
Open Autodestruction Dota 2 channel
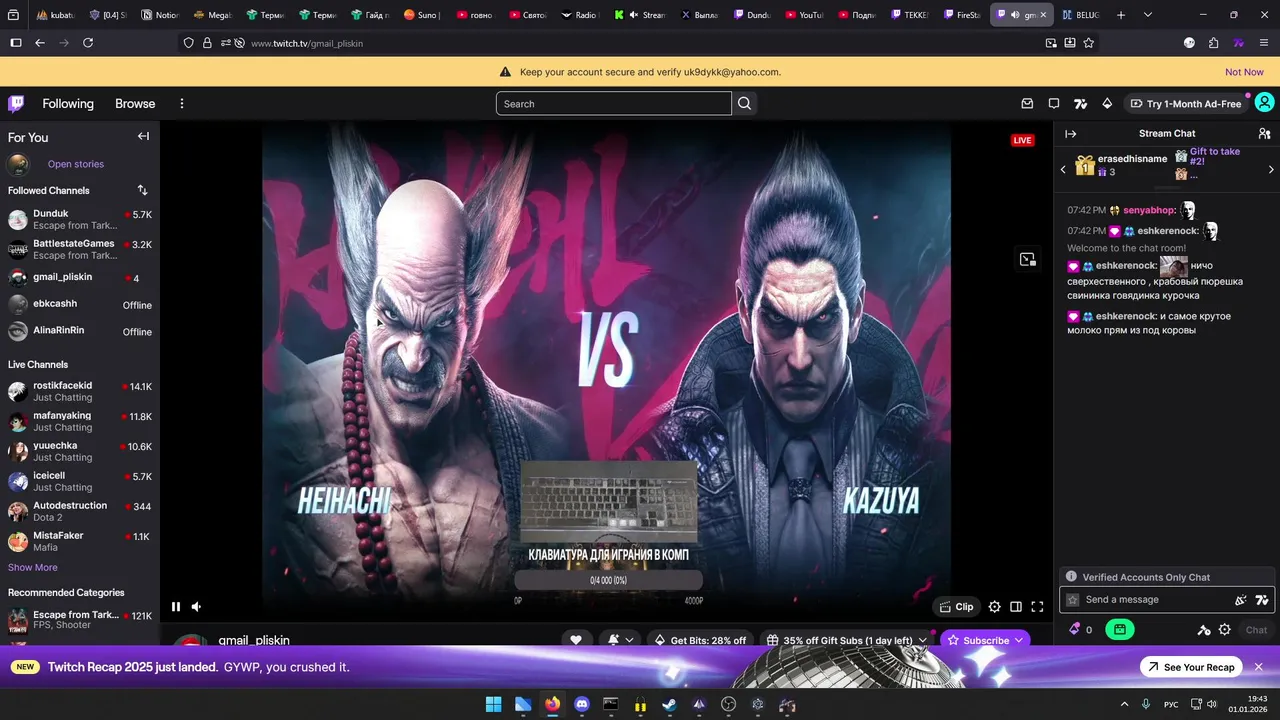coord(80,511)
